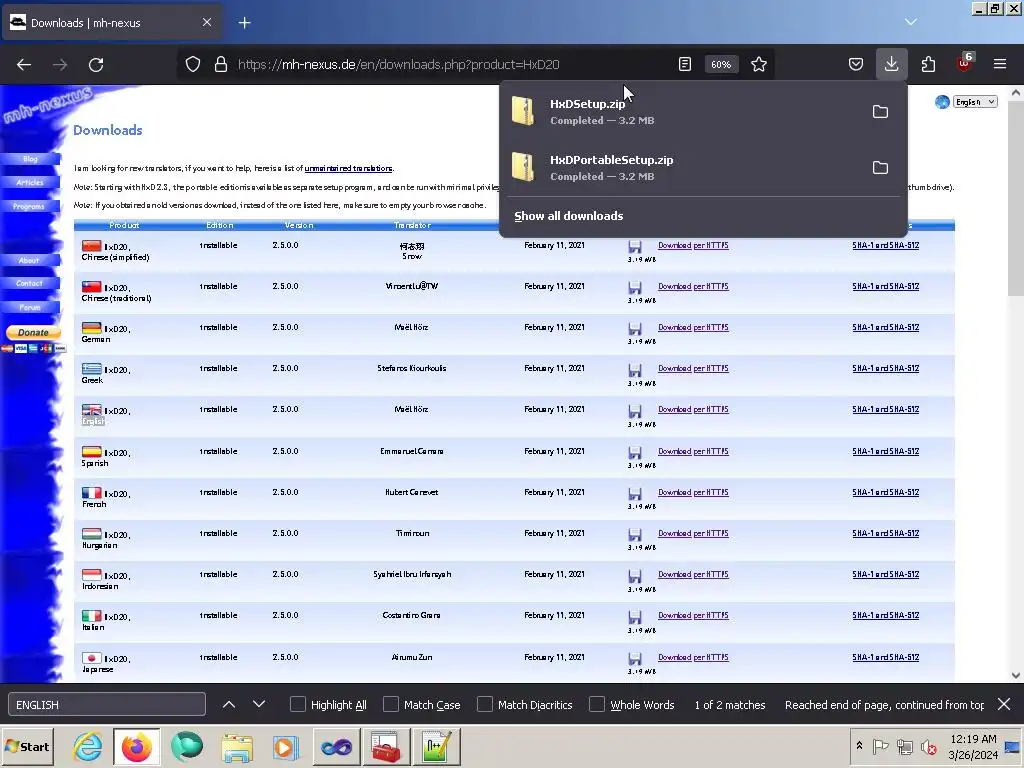
Task: Download per HTTPS for Hungarian version
Action: click(x=693, y=534)
